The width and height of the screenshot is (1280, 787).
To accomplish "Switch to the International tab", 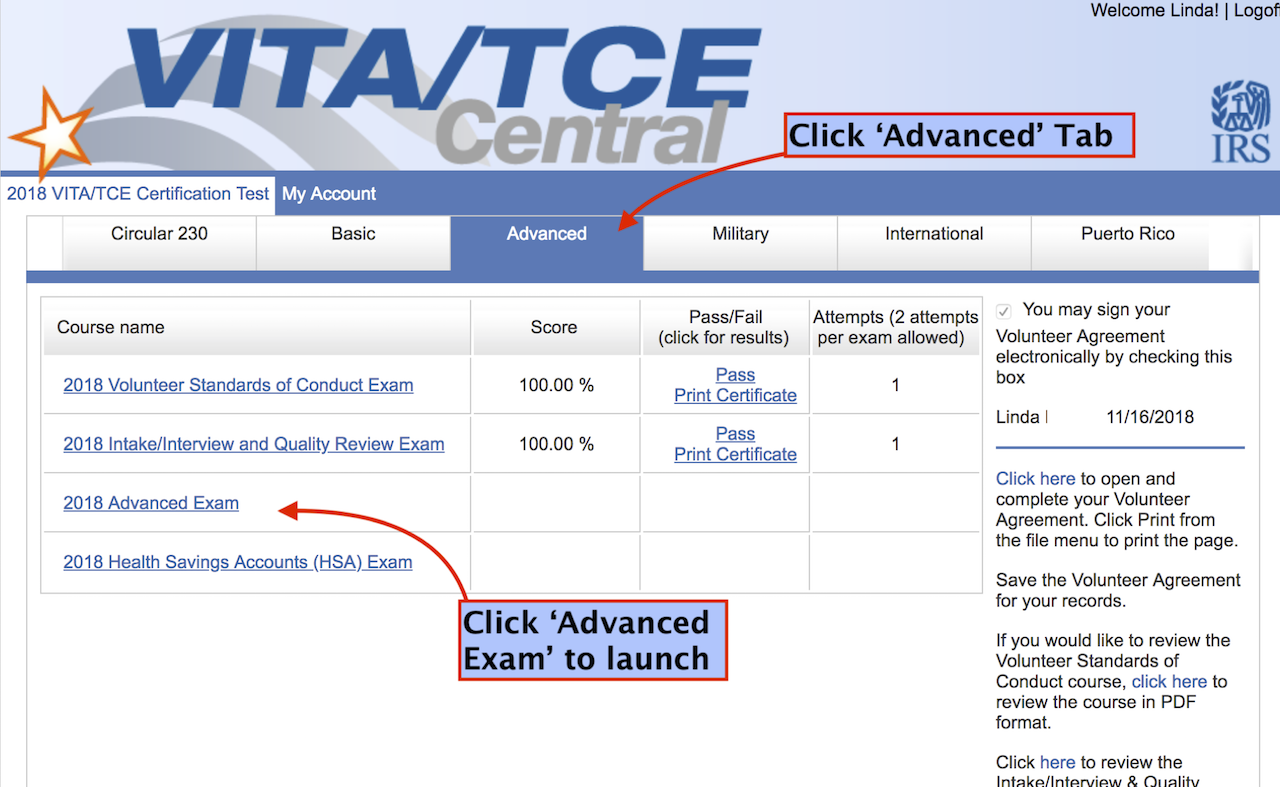I will 934,241.
